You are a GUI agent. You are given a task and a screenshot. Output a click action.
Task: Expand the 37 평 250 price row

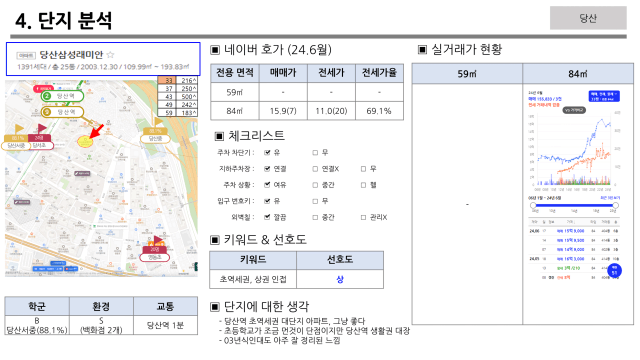click(178, 89)
